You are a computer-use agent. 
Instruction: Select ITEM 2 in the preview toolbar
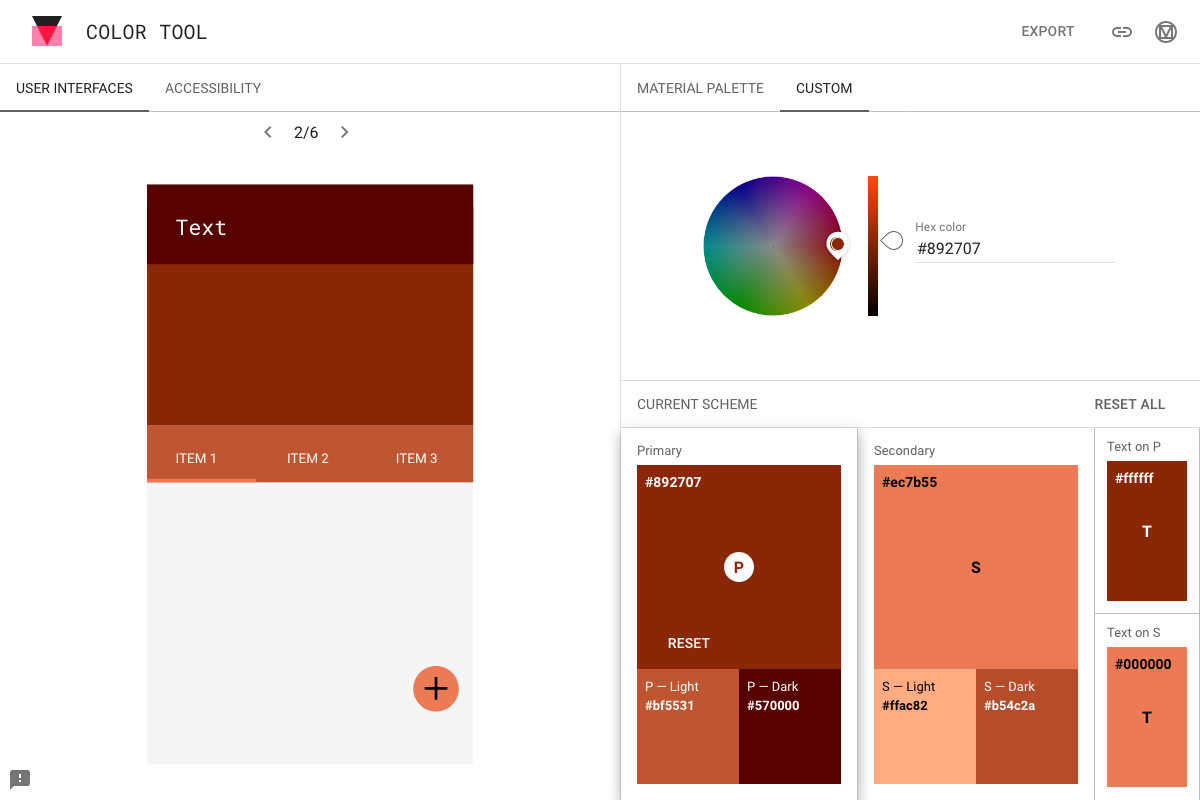(x=308, y=458)
